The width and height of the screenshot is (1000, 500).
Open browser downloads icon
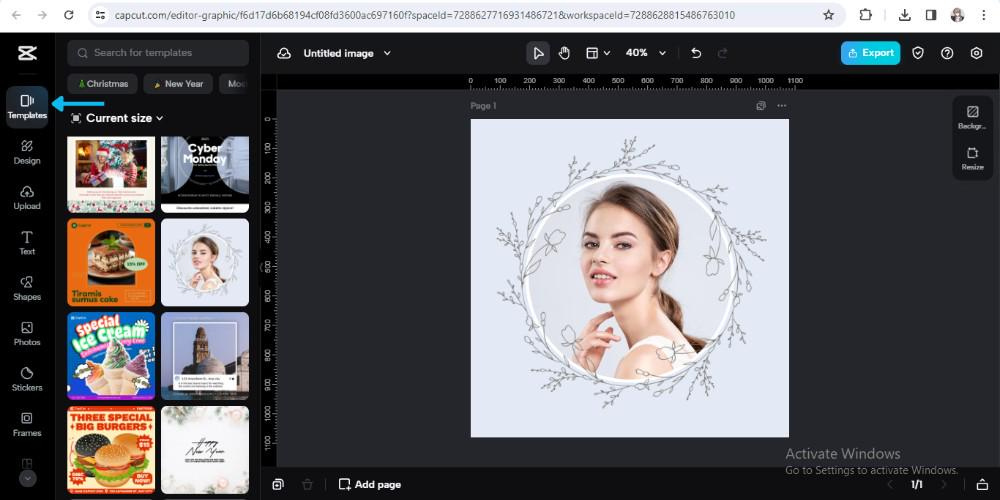coord(904,15)
